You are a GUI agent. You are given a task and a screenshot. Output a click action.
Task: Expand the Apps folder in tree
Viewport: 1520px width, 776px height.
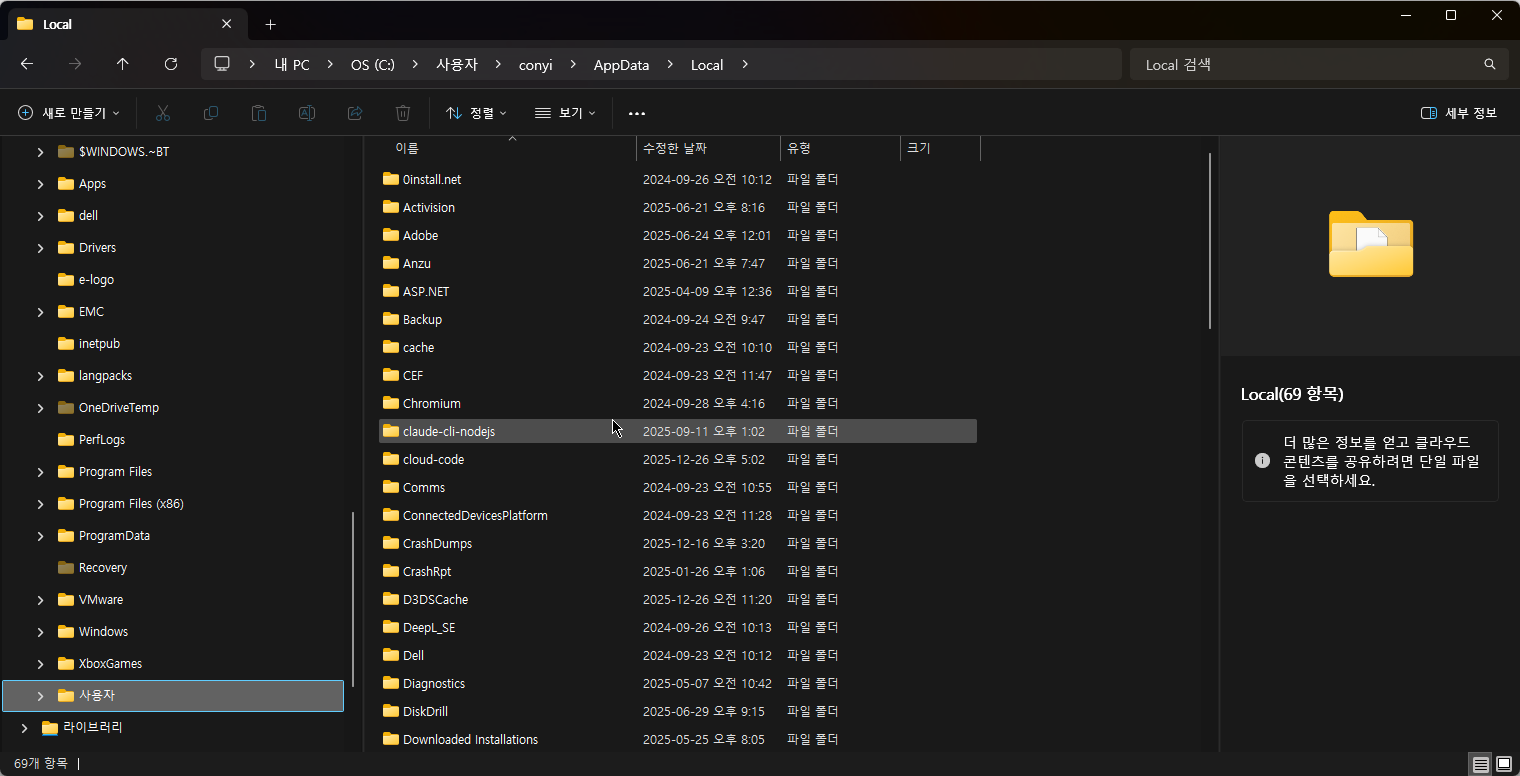coord(40,184)
